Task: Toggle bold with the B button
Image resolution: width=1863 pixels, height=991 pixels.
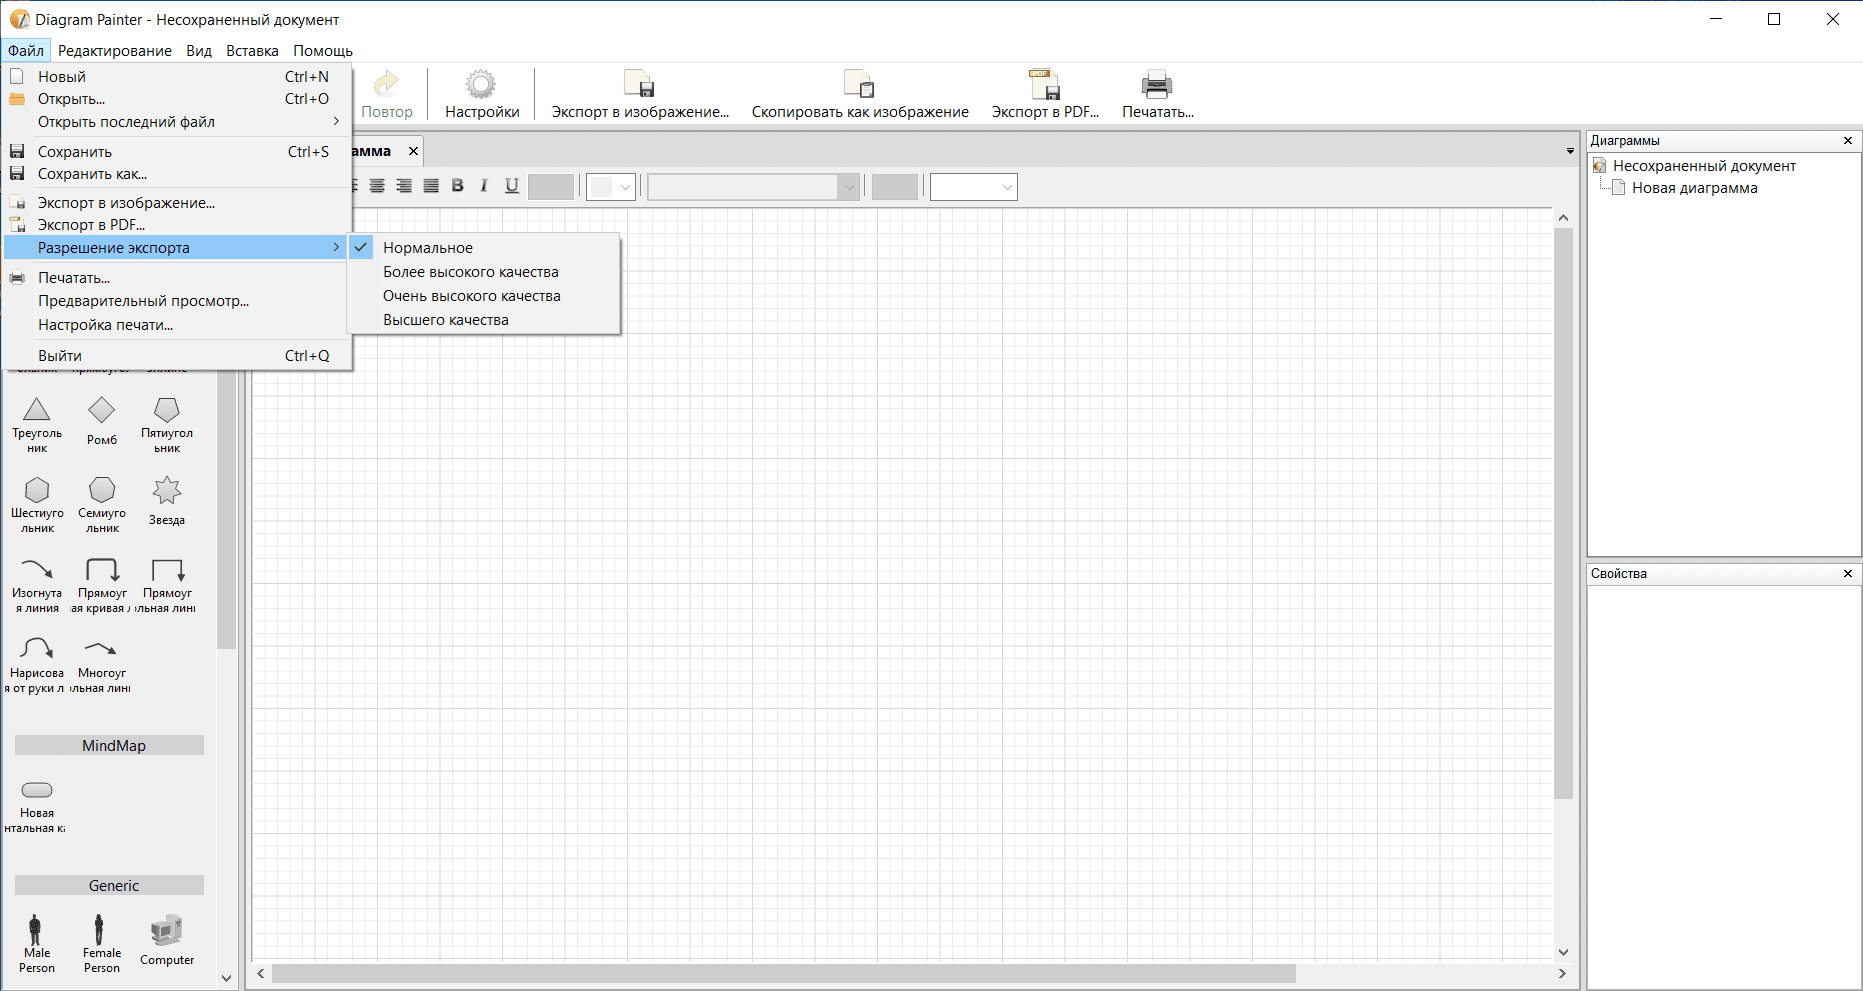Action: click(458, 186)
